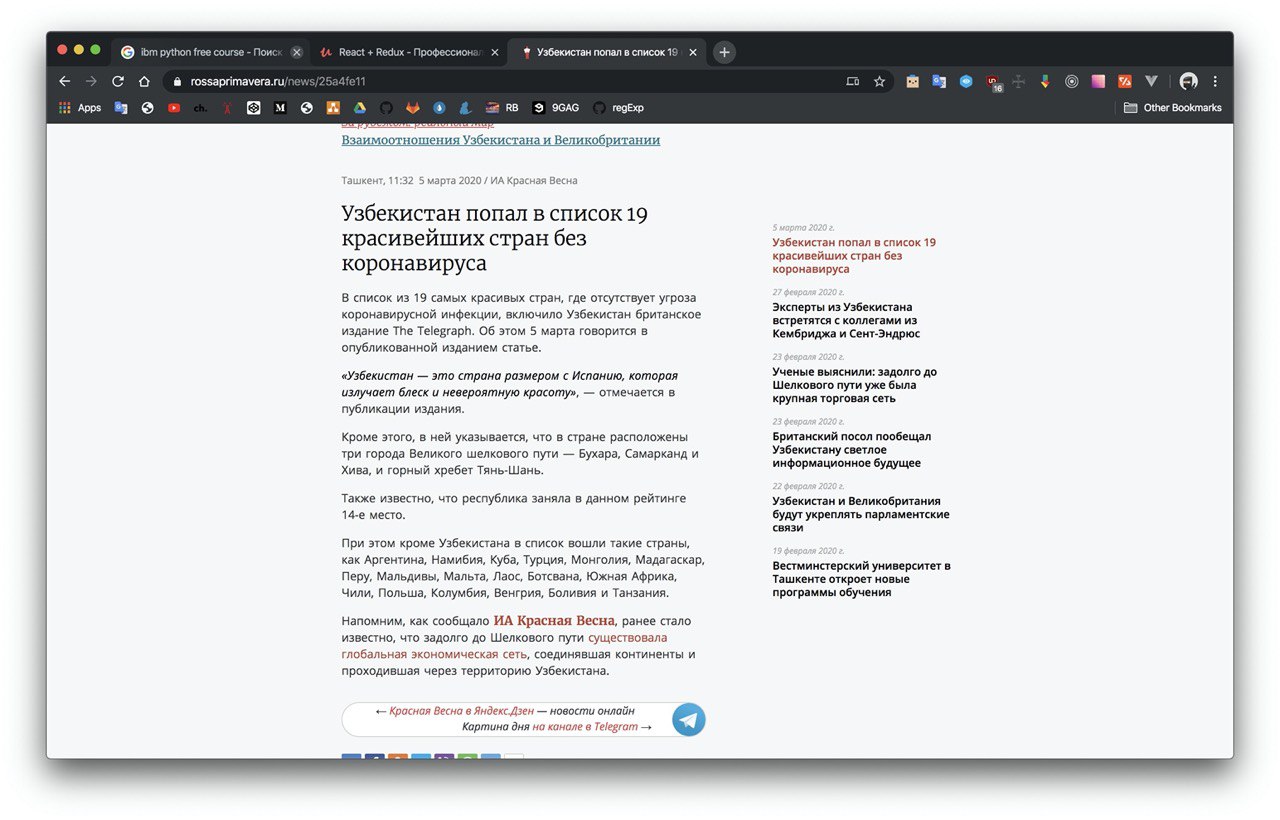
Task: Close the 'React + Redux' tab
Action: pos(493,52)
